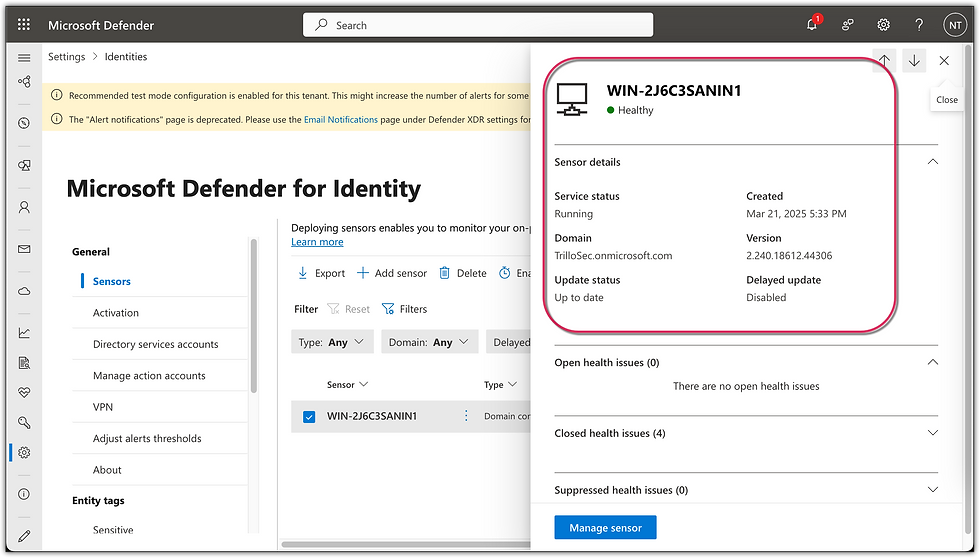Open the NT account avatar
Image resolution: width=980 pixels, height=558 pixels.
[955, 25]
